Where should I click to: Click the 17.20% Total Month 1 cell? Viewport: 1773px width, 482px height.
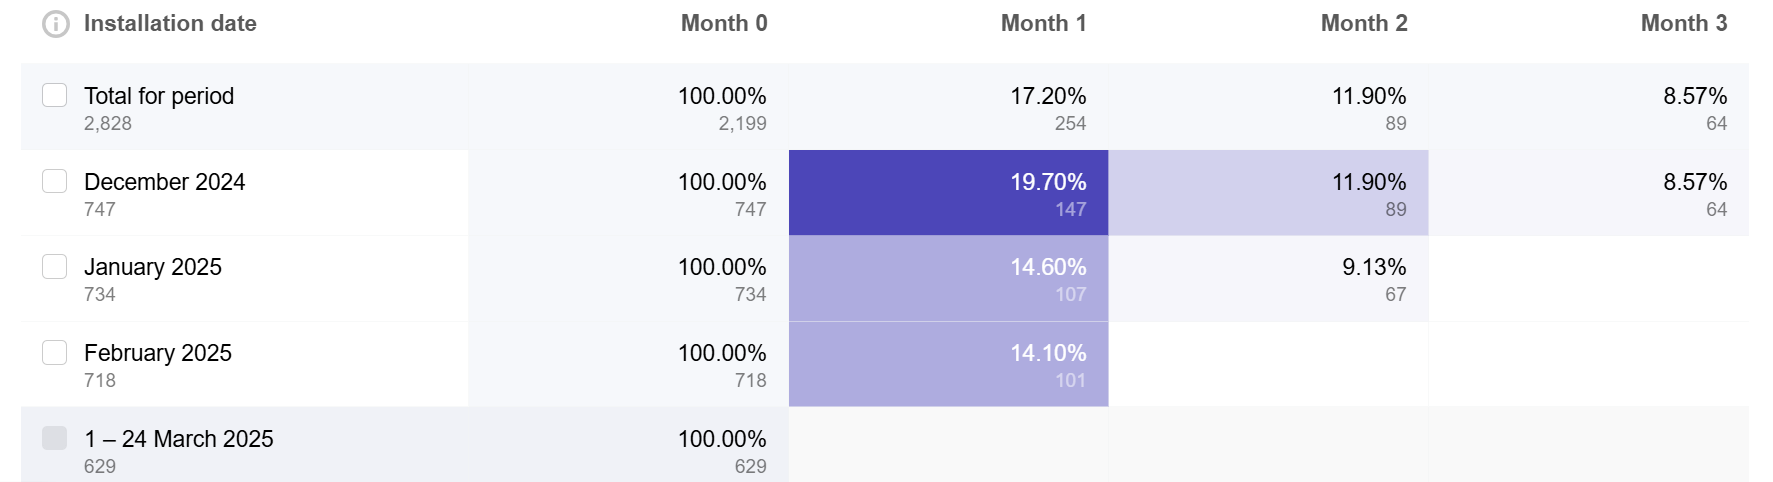click(x=948, y=107)
